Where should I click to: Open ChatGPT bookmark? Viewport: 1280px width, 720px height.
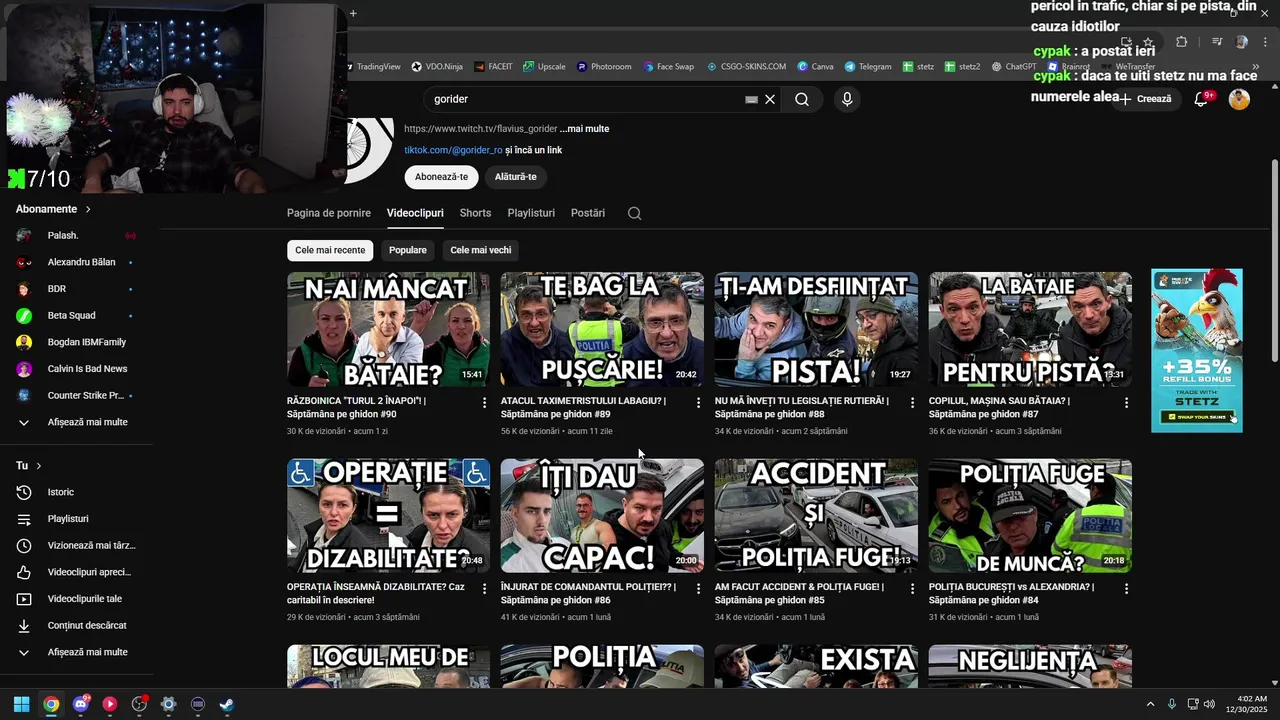pos(1013,67)
